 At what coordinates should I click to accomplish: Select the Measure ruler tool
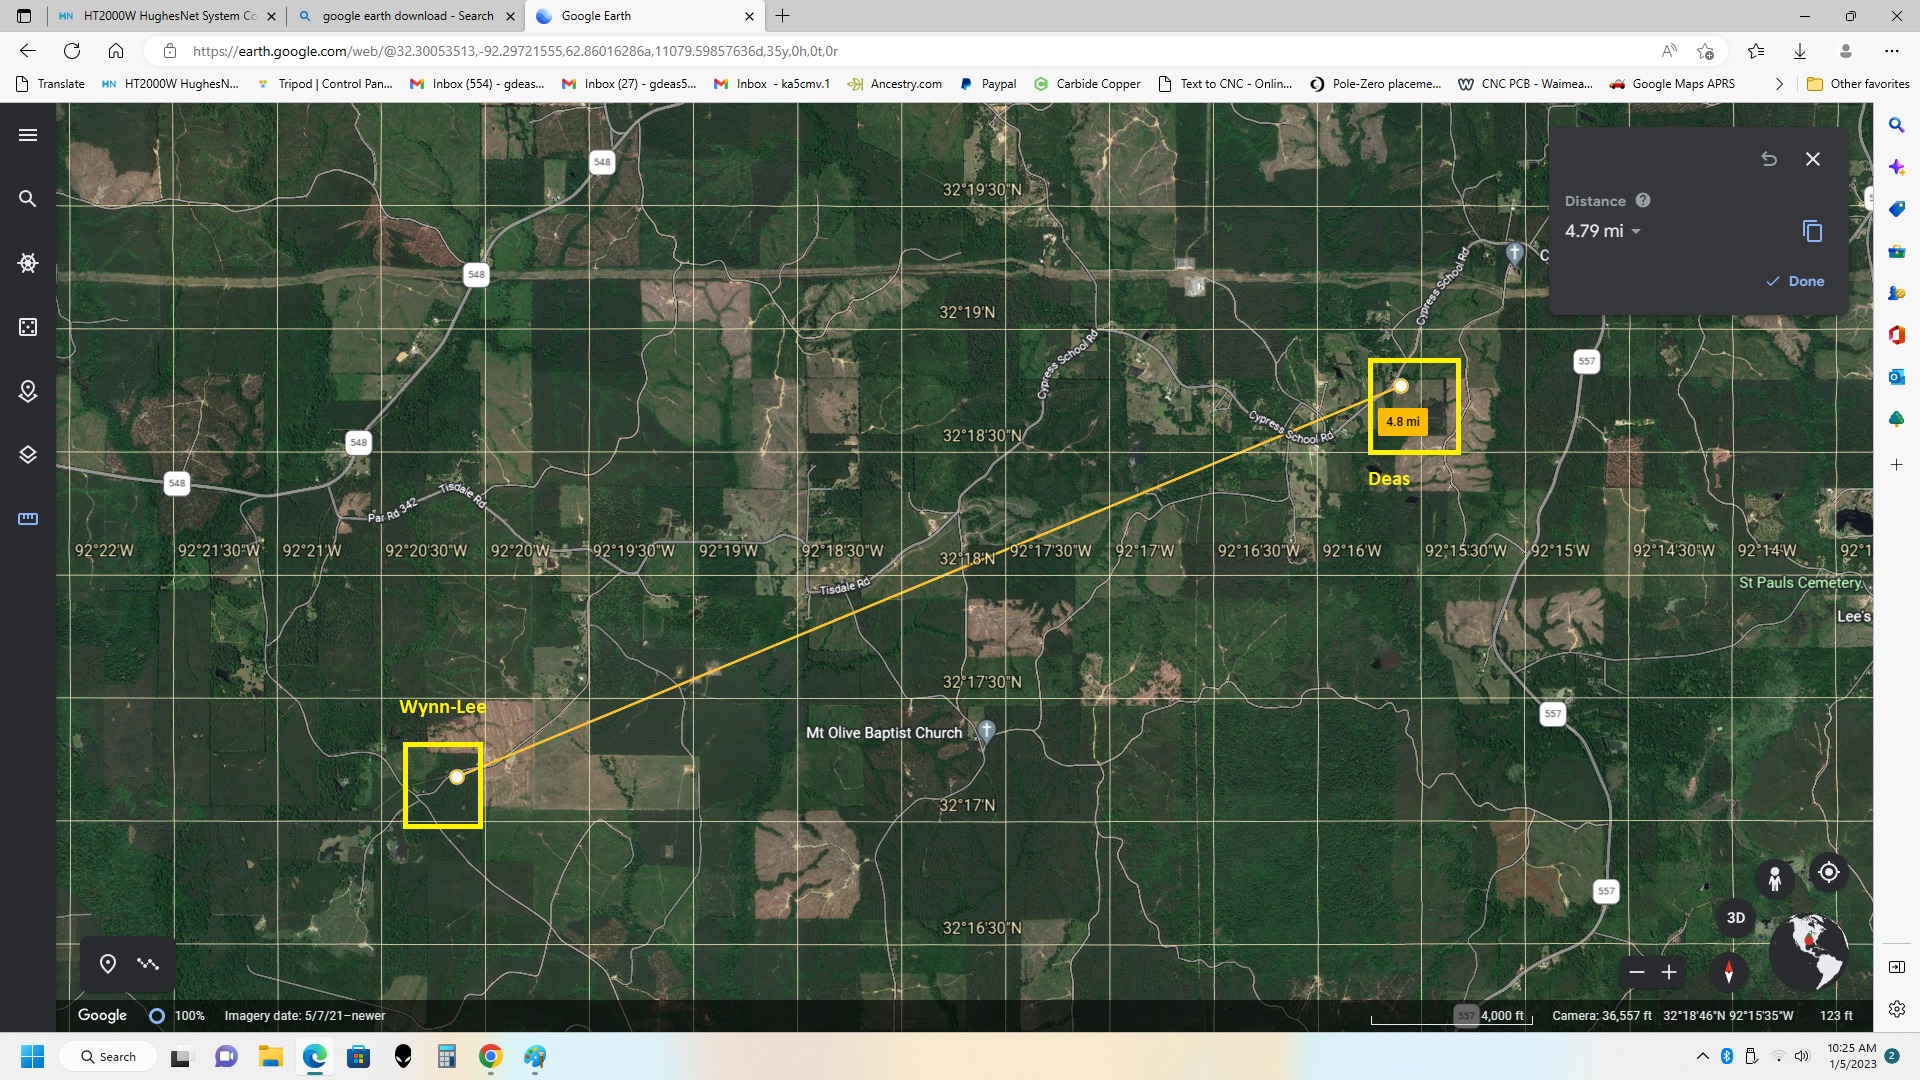[x=28, y=519]
